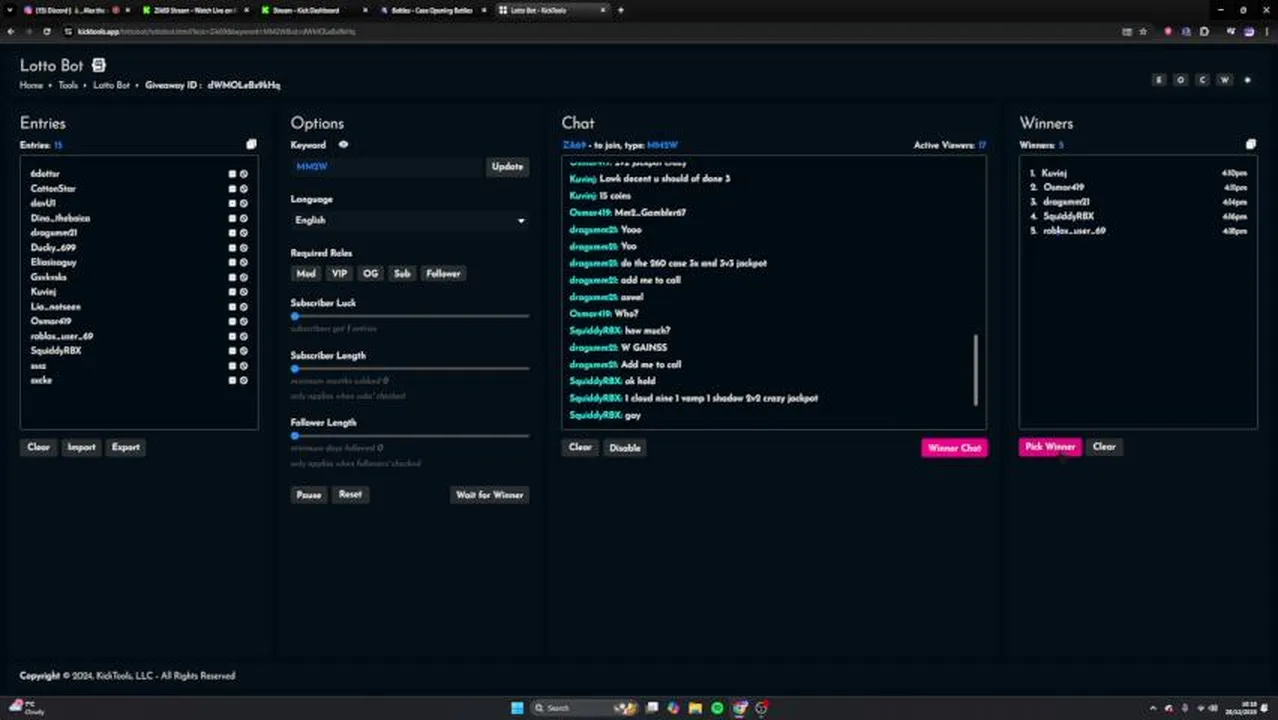Block entry Kuvinj using its circle icon
The height and width of the screenshot is (720, 1278).
pos(243,292)
